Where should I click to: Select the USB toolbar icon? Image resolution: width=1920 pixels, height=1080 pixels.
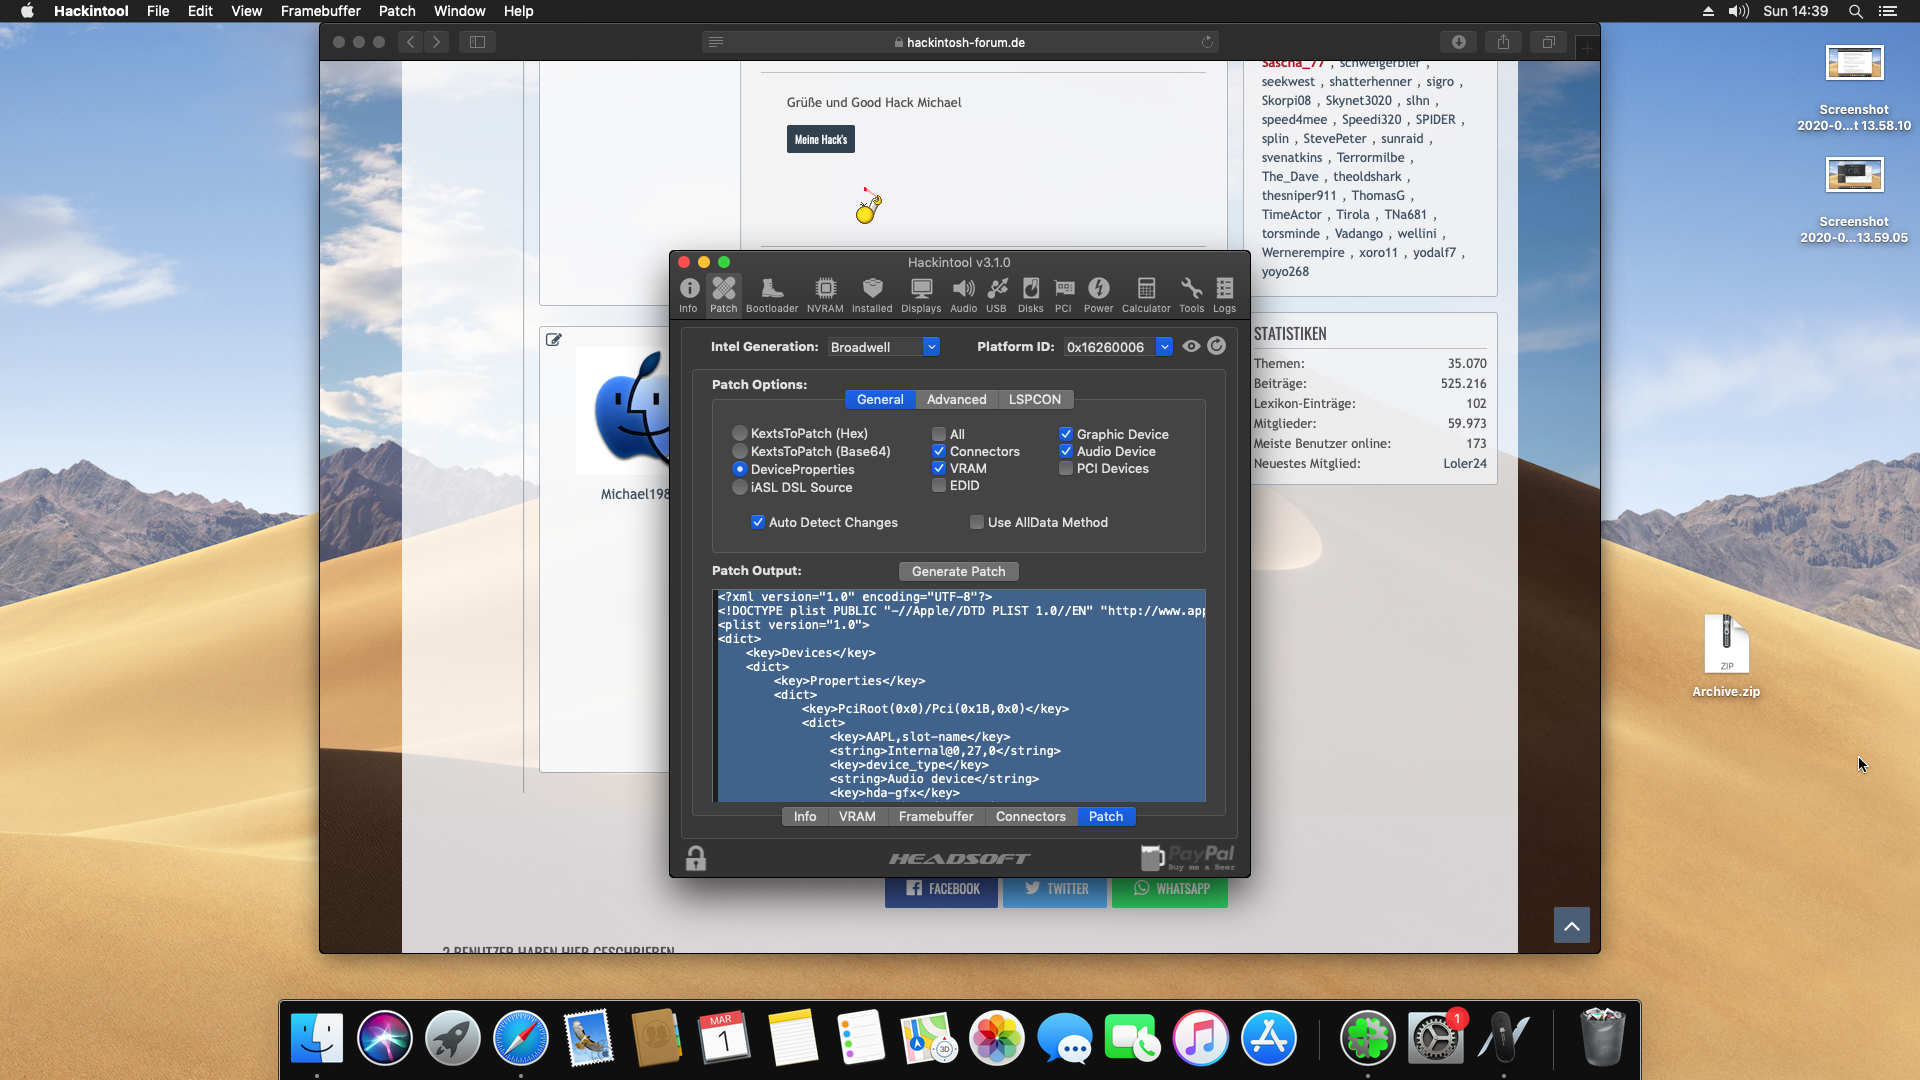(996, 295)
